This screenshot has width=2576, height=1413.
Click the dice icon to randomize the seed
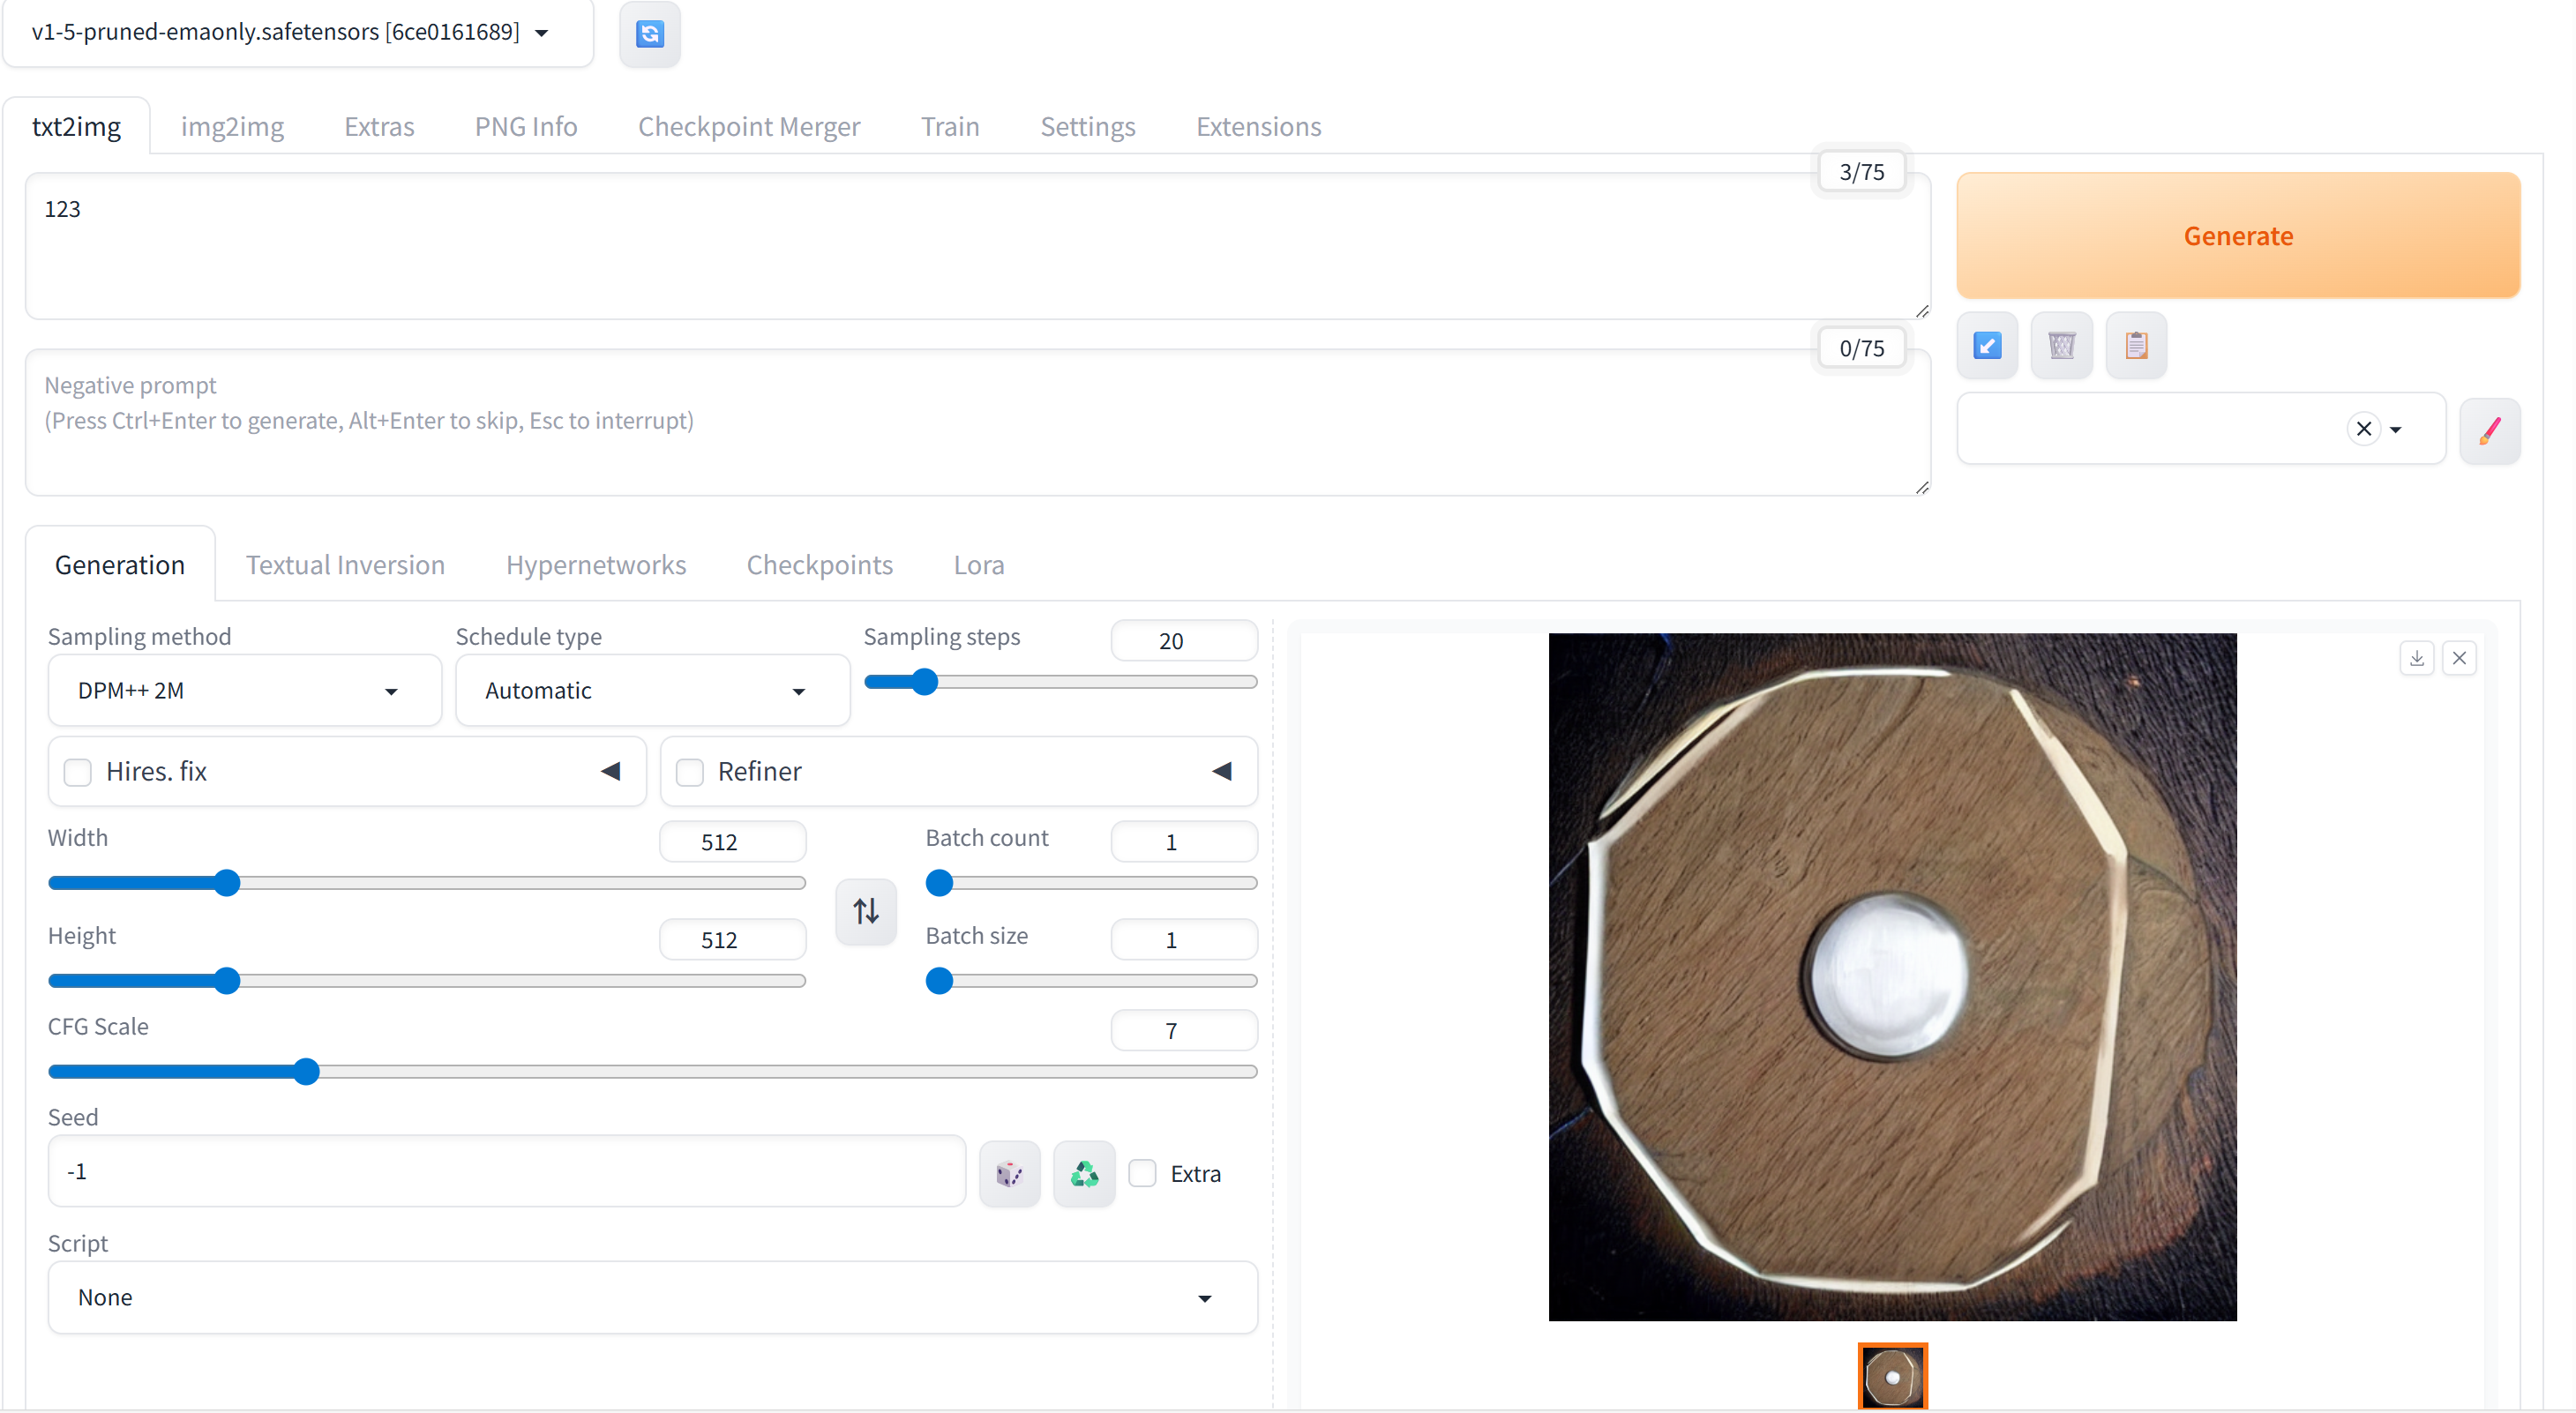[x=1009, y=1173]
